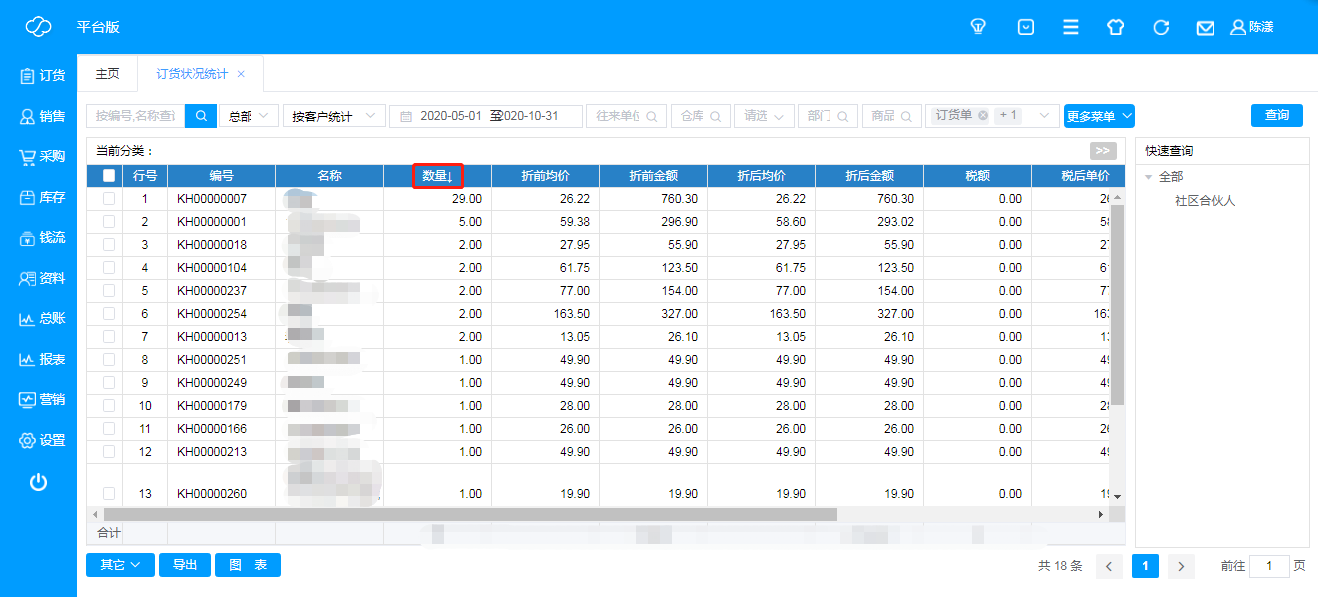Open 库存 in the sidebar
The width and height of the screenshot is (1318, 597).
point(41,197)
